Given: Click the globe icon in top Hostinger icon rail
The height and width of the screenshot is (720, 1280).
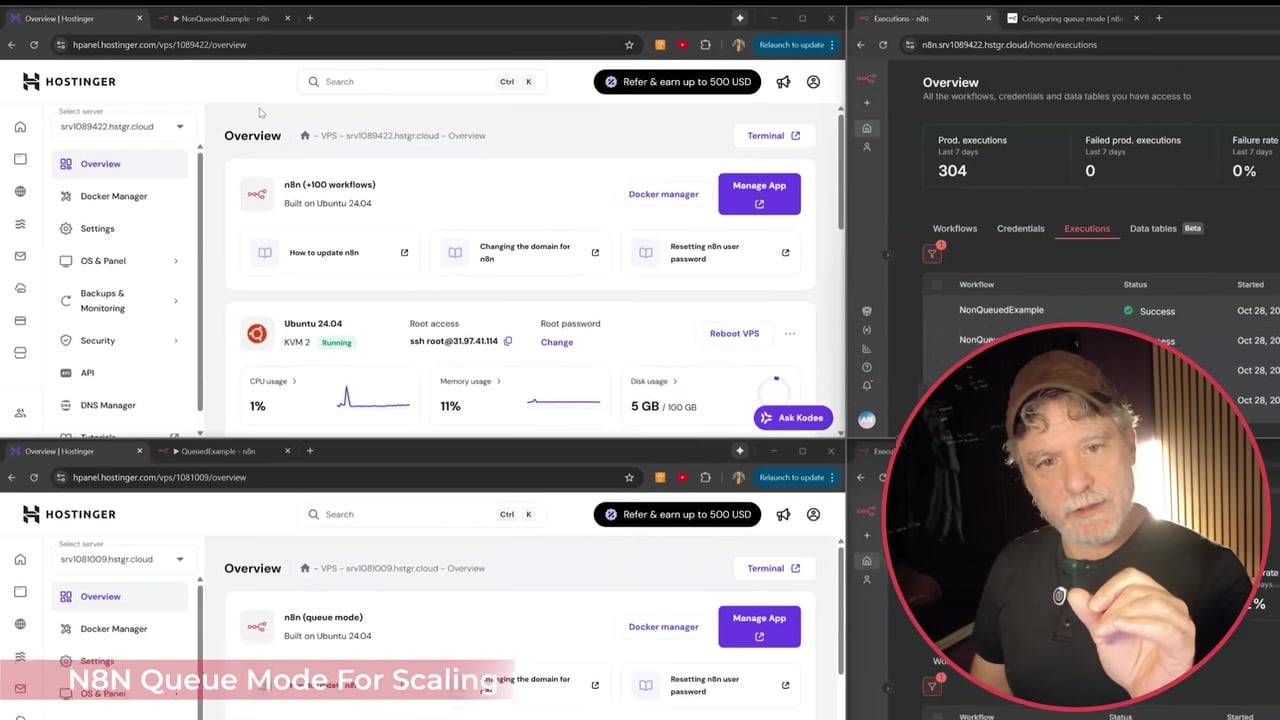Looking at the screenshot, I should tap(20, 192).
